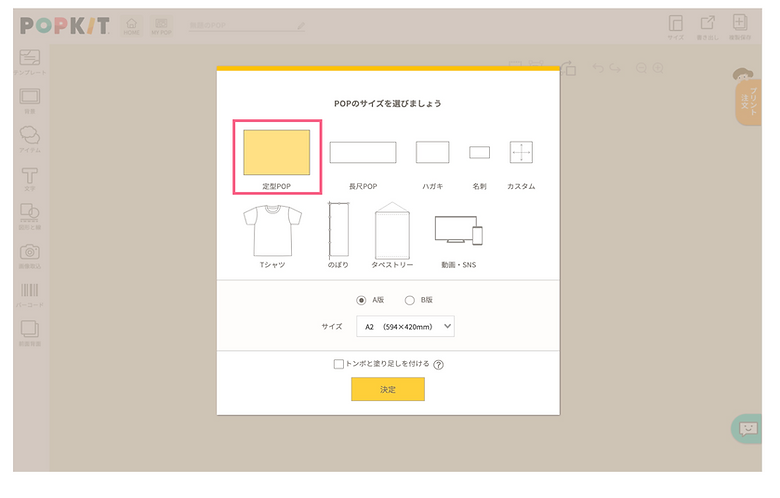780x498 pixels.
Task: Go to HOME via the house icon
Action: [x=131, y=26]
